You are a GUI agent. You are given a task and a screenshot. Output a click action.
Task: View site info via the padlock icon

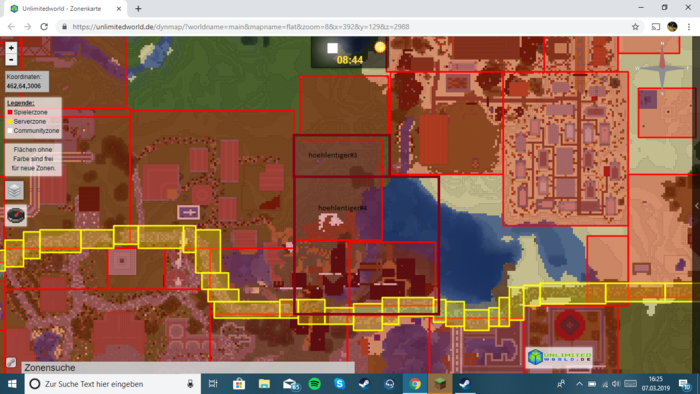coord(64,27)
